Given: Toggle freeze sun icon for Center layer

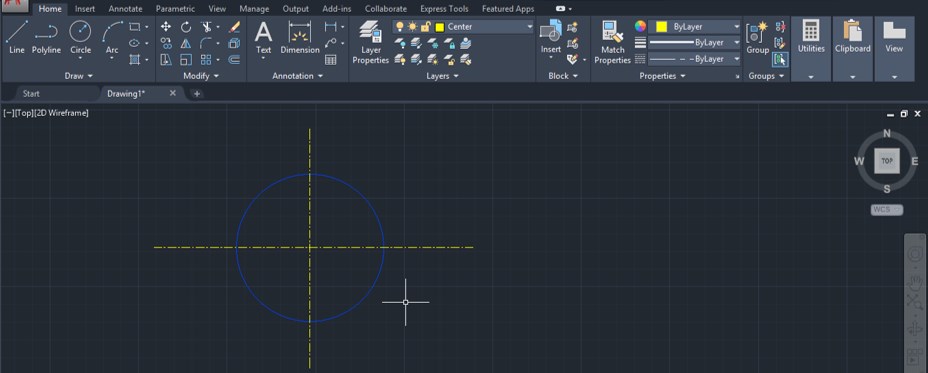Looking at the screenshot, I should (412, 27).
